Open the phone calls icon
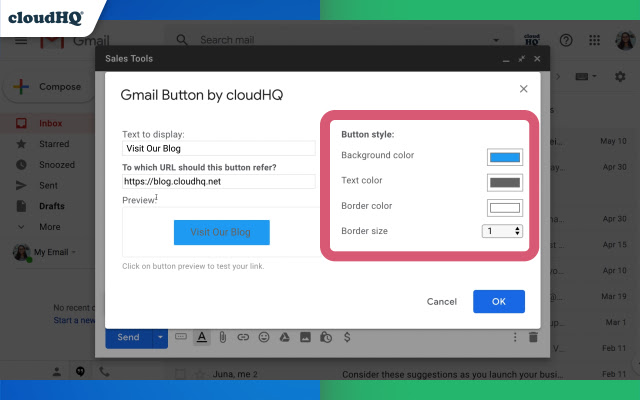This screenshot has height=400, width=640. click(104, 372)
